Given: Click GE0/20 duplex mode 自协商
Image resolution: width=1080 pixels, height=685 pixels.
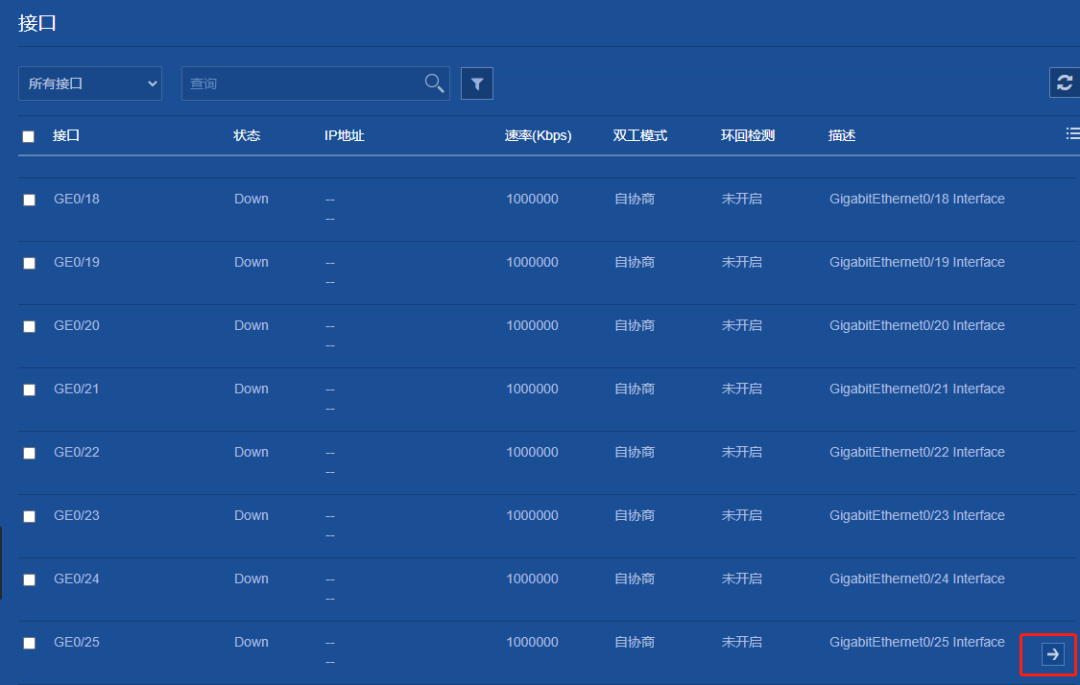Looking at the screenshot, I should [634, 326].
